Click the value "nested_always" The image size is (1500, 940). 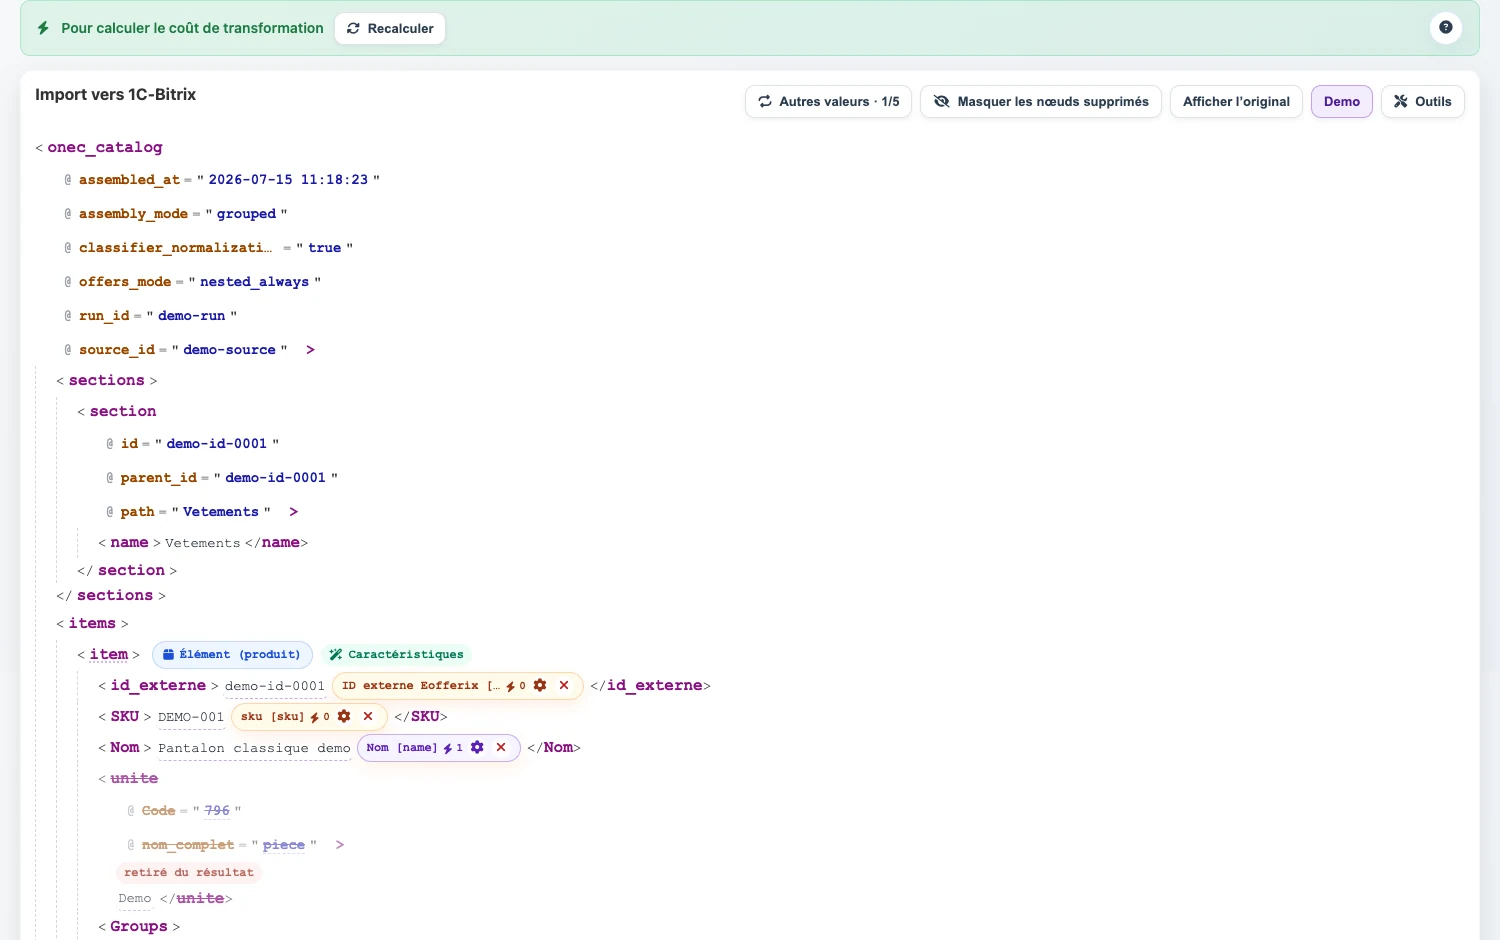(254, 281)
